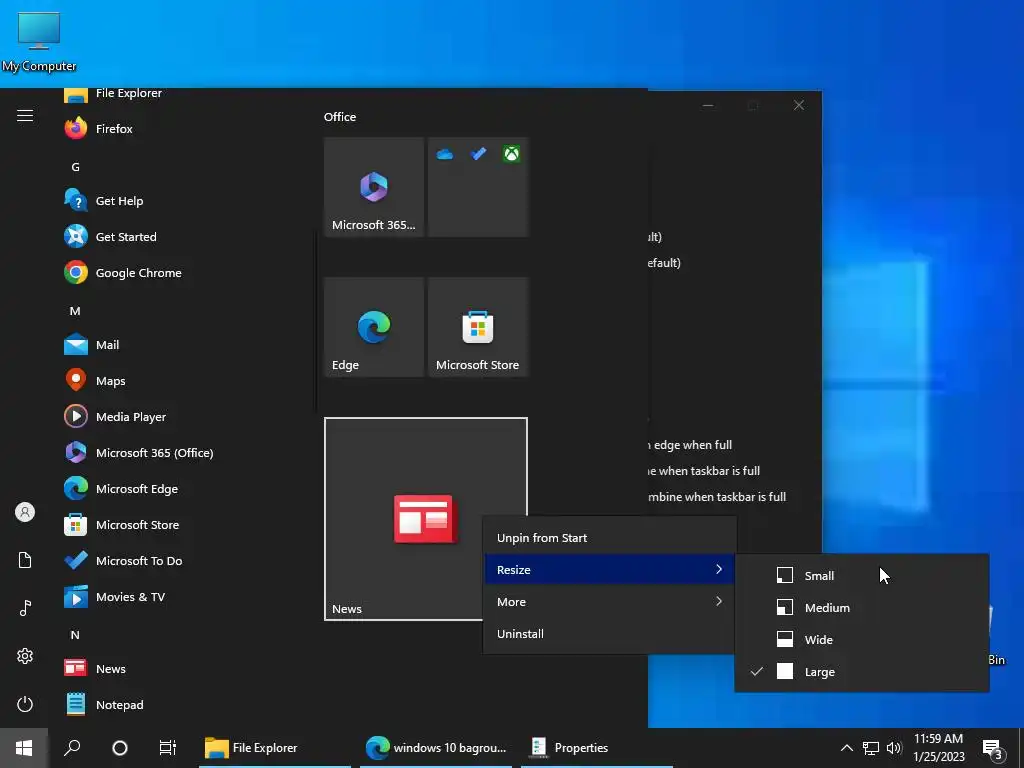Switch to File Explorer taskbar window
Image resolution: width=1024 pixels, height=768 pixels.
coord(275,748)
